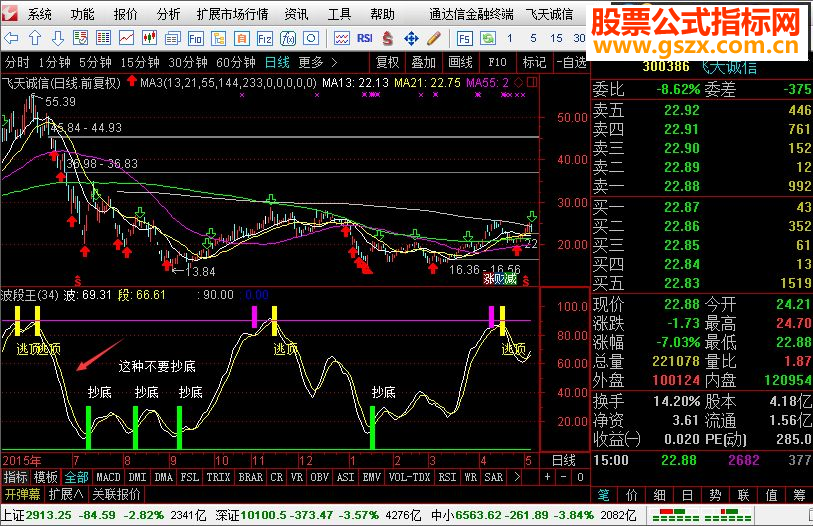Select the 势 trend tab
The width and height of the screenshot is (813, 526).
[x=716, y=495]
